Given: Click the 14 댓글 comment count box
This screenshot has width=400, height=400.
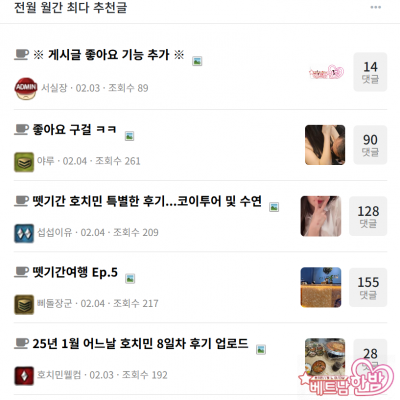Looking at the screenshot, I should tap(370, 72).
